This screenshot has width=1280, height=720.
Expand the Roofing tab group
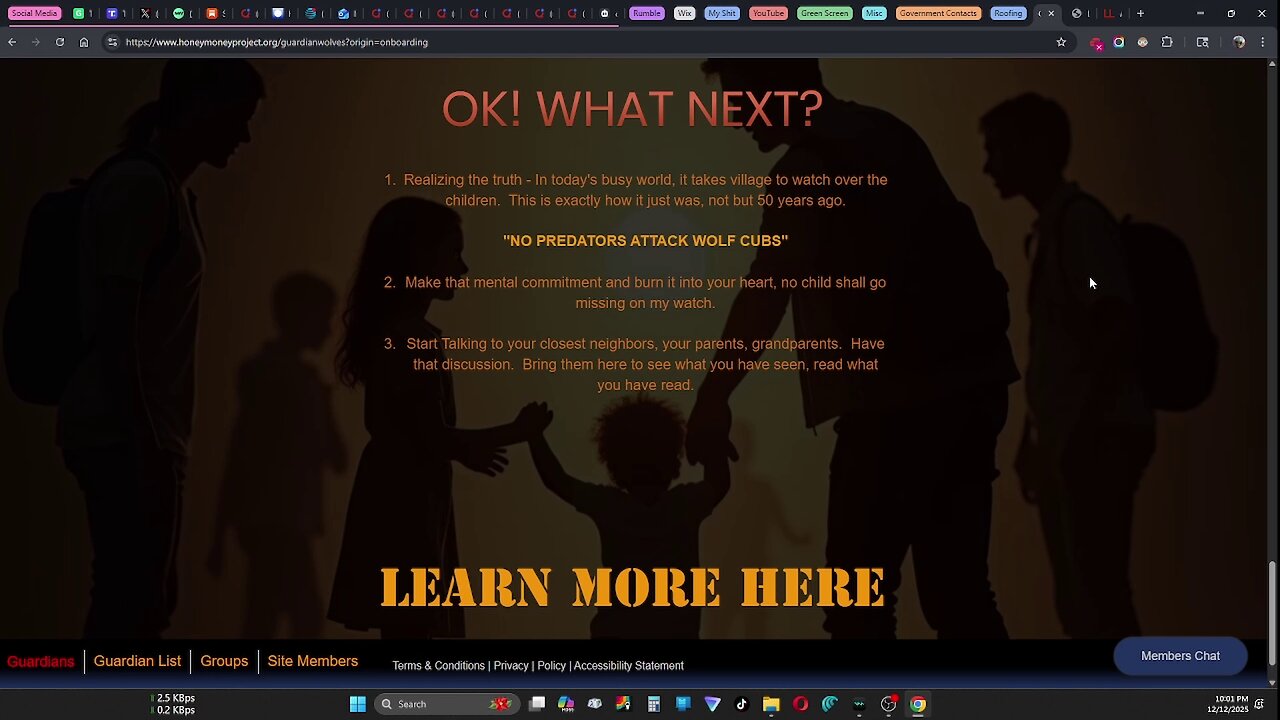pyautogui.click(x=1008, y=13)
